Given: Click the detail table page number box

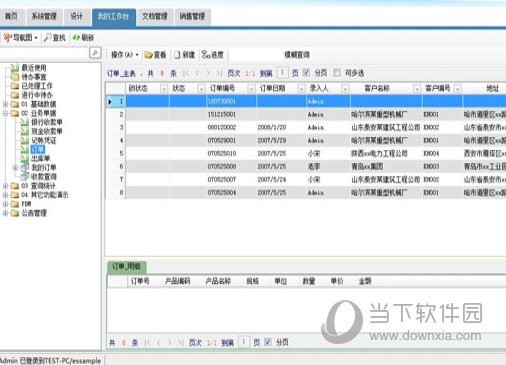Looking at the screenshot, I should pos(244,342).
